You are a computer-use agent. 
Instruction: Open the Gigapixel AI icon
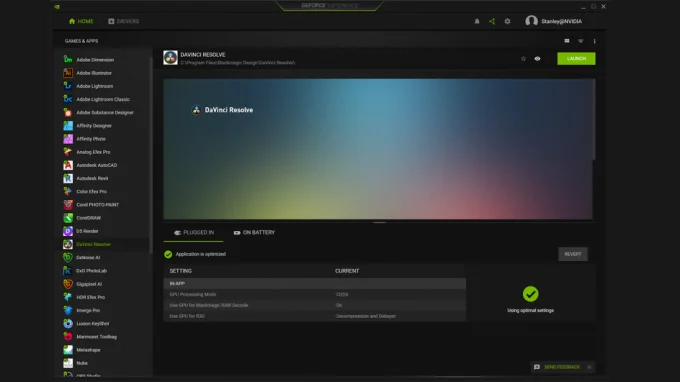click(x=68, y=284)
